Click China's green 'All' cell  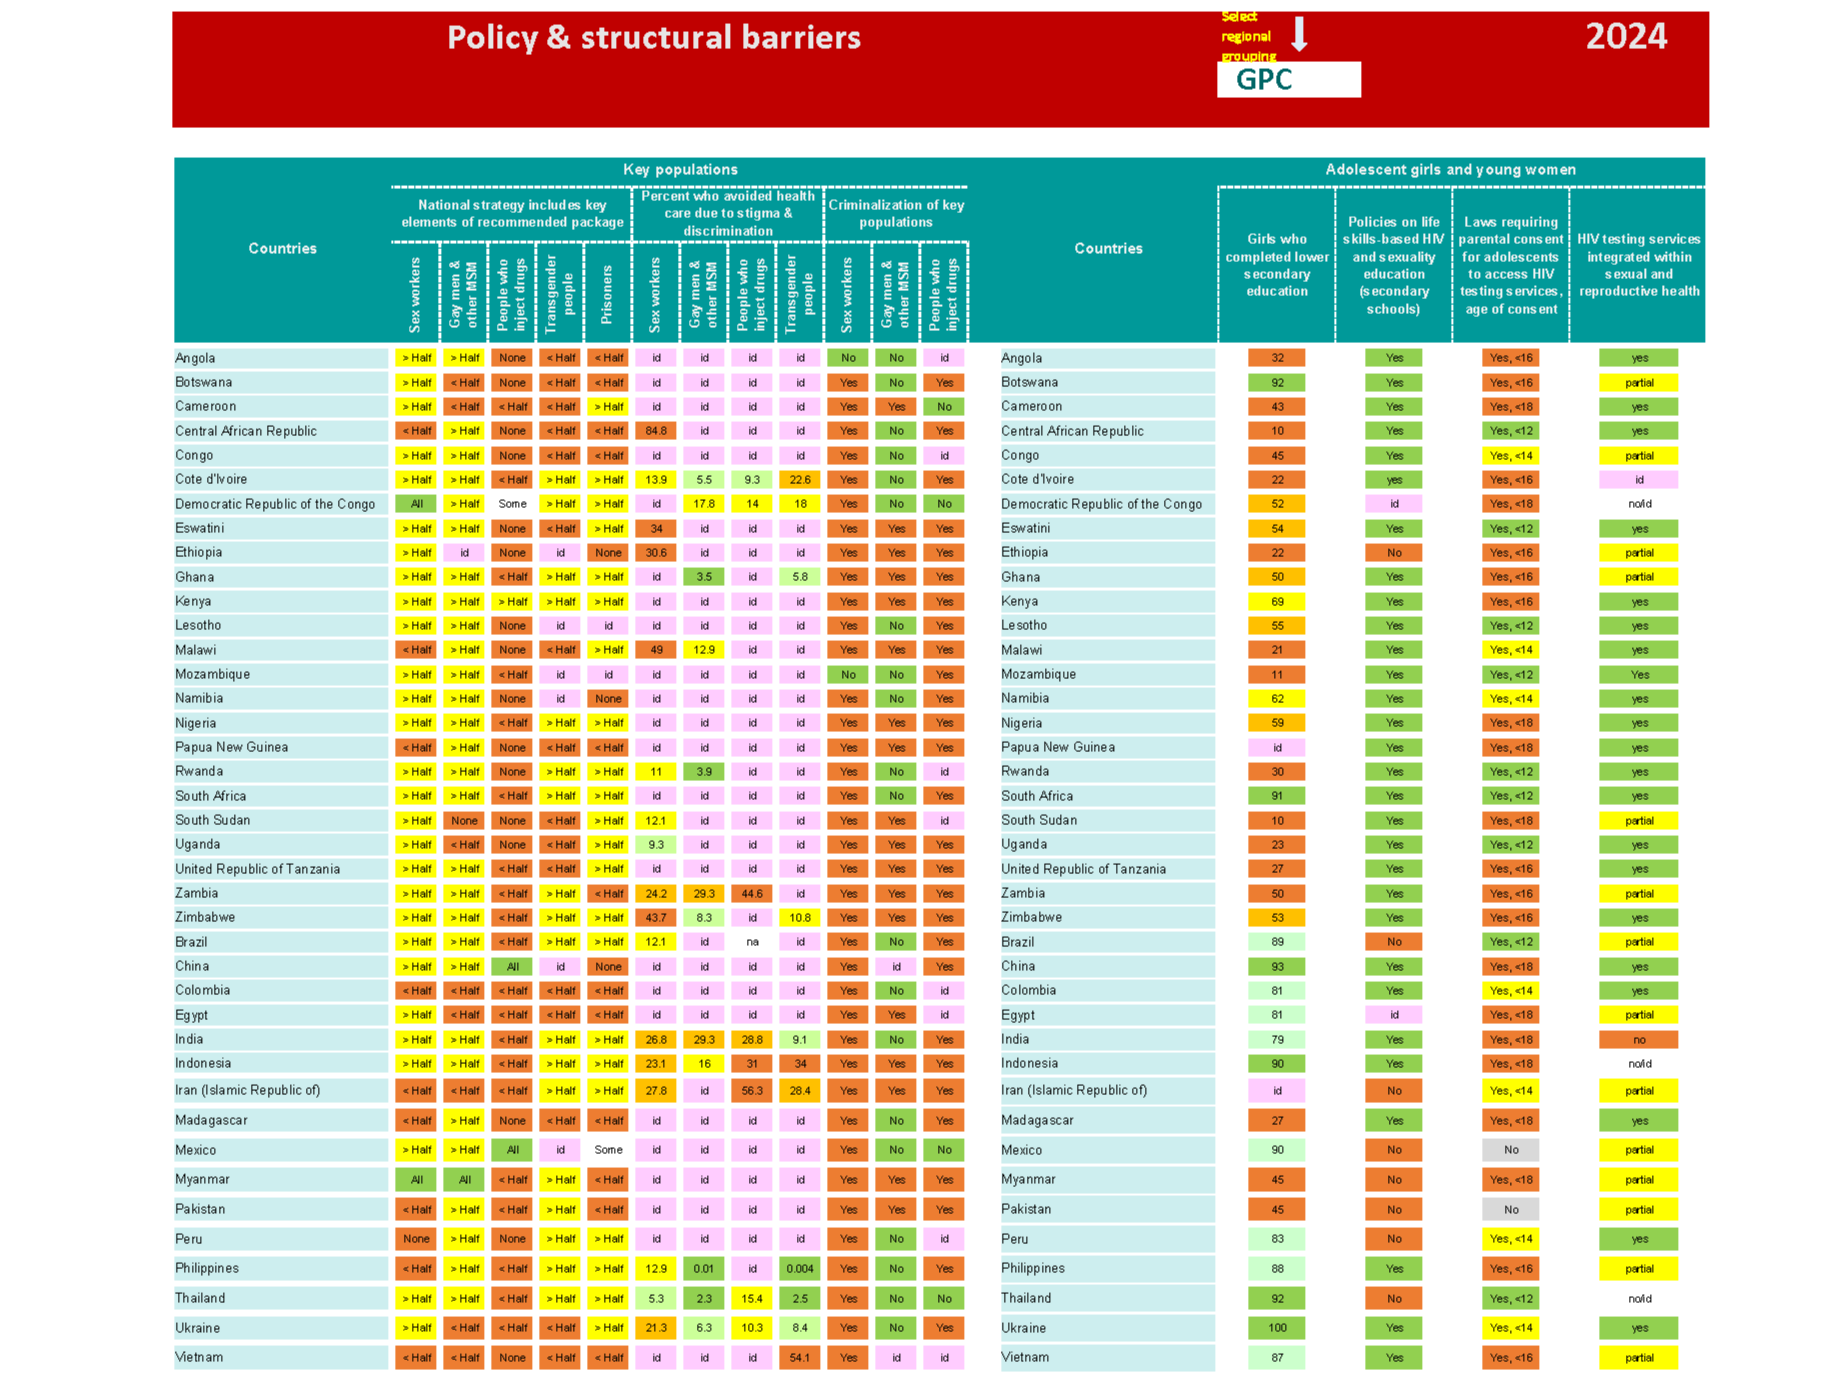[x=512, y=967]
